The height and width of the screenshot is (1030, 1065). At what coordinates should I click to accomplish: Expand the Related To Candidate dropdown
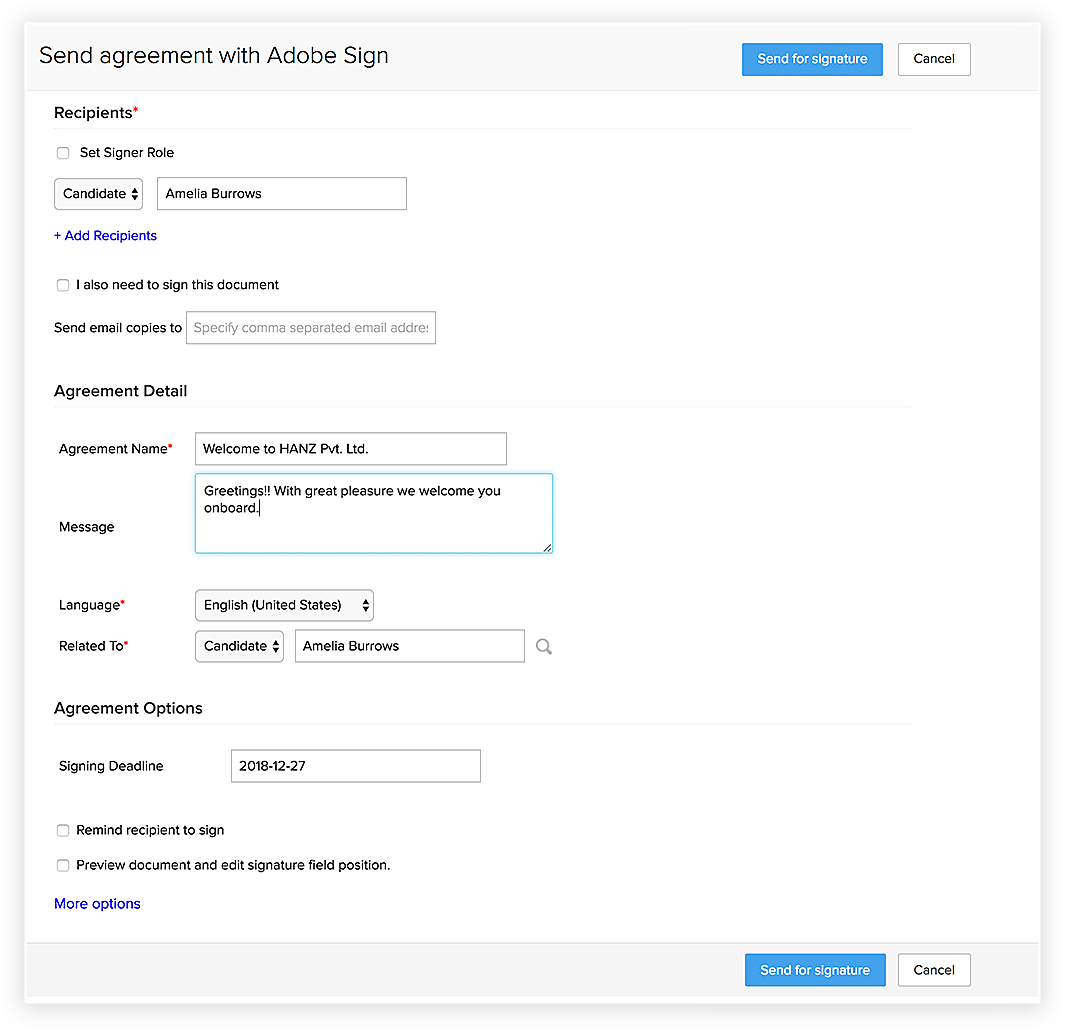tap(240, 646)
